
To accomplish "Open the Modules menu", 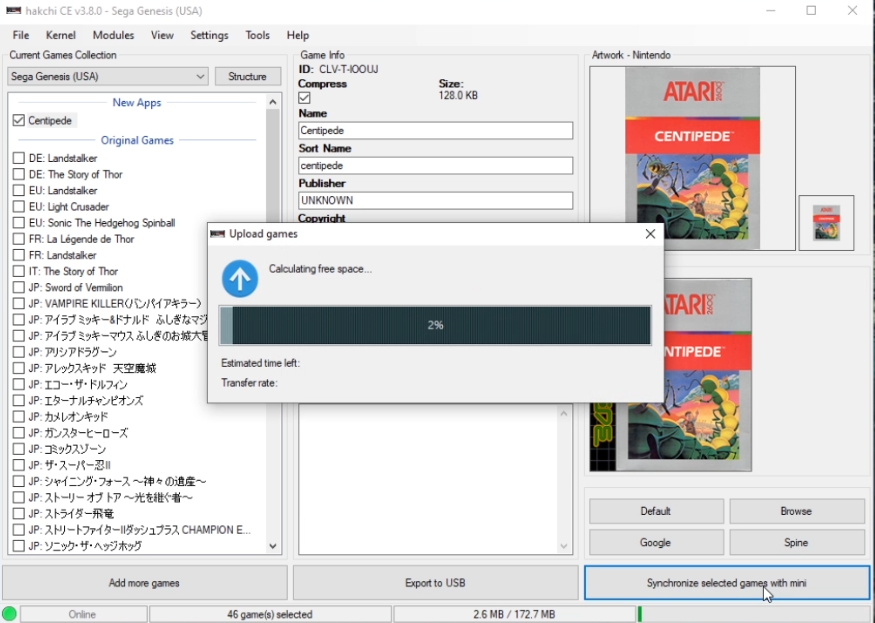I will [x=113, y=35].
